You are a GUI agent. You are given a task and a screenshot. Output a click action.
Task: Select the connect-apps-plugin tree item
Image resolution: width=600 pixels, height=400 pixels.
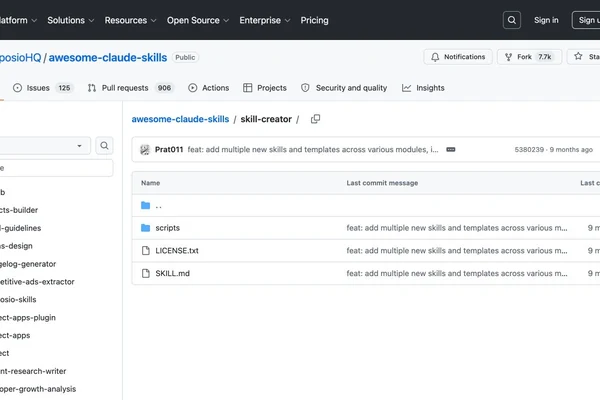(x=28, y=318)
